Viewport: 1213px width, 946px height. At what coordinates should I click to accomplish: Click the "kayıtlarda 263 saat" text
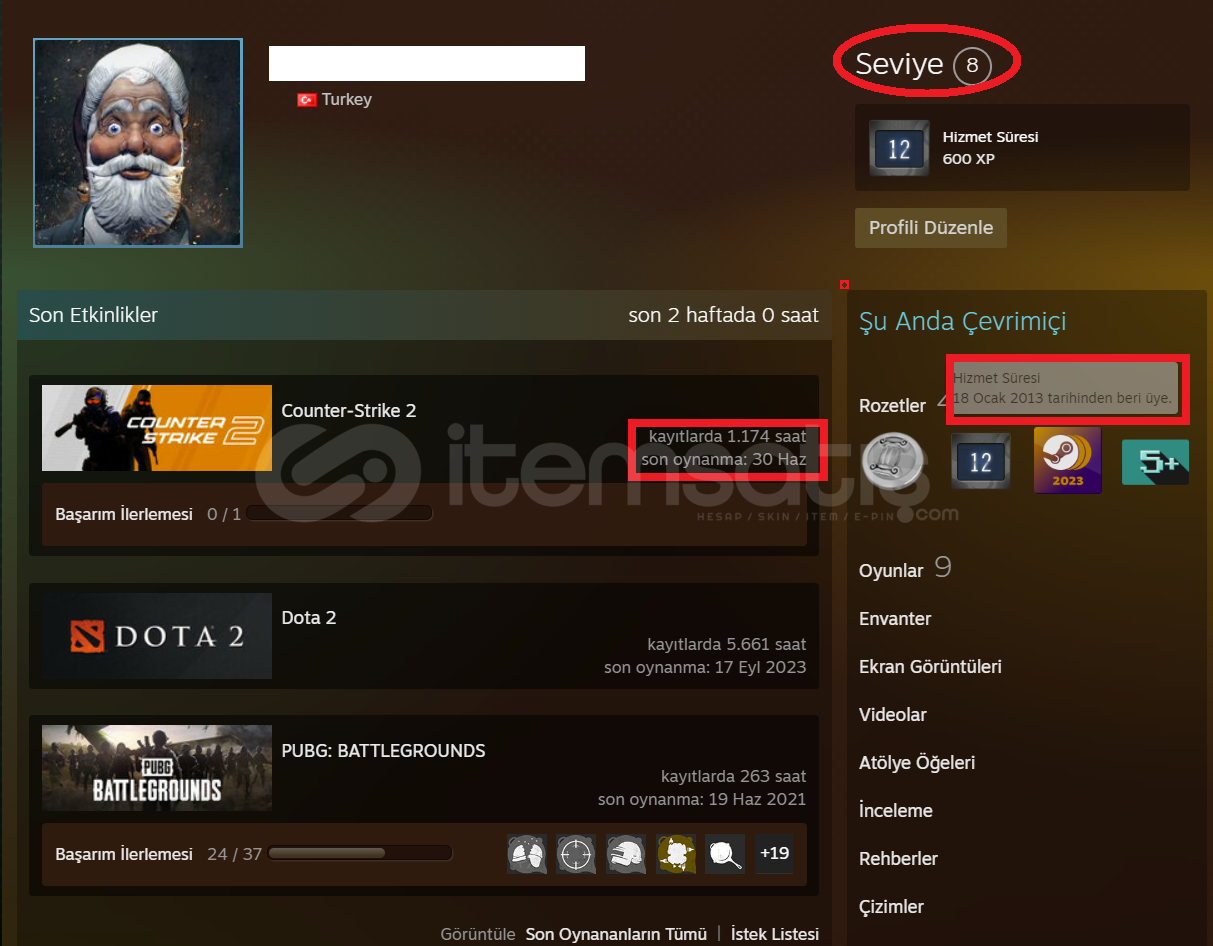734,777
